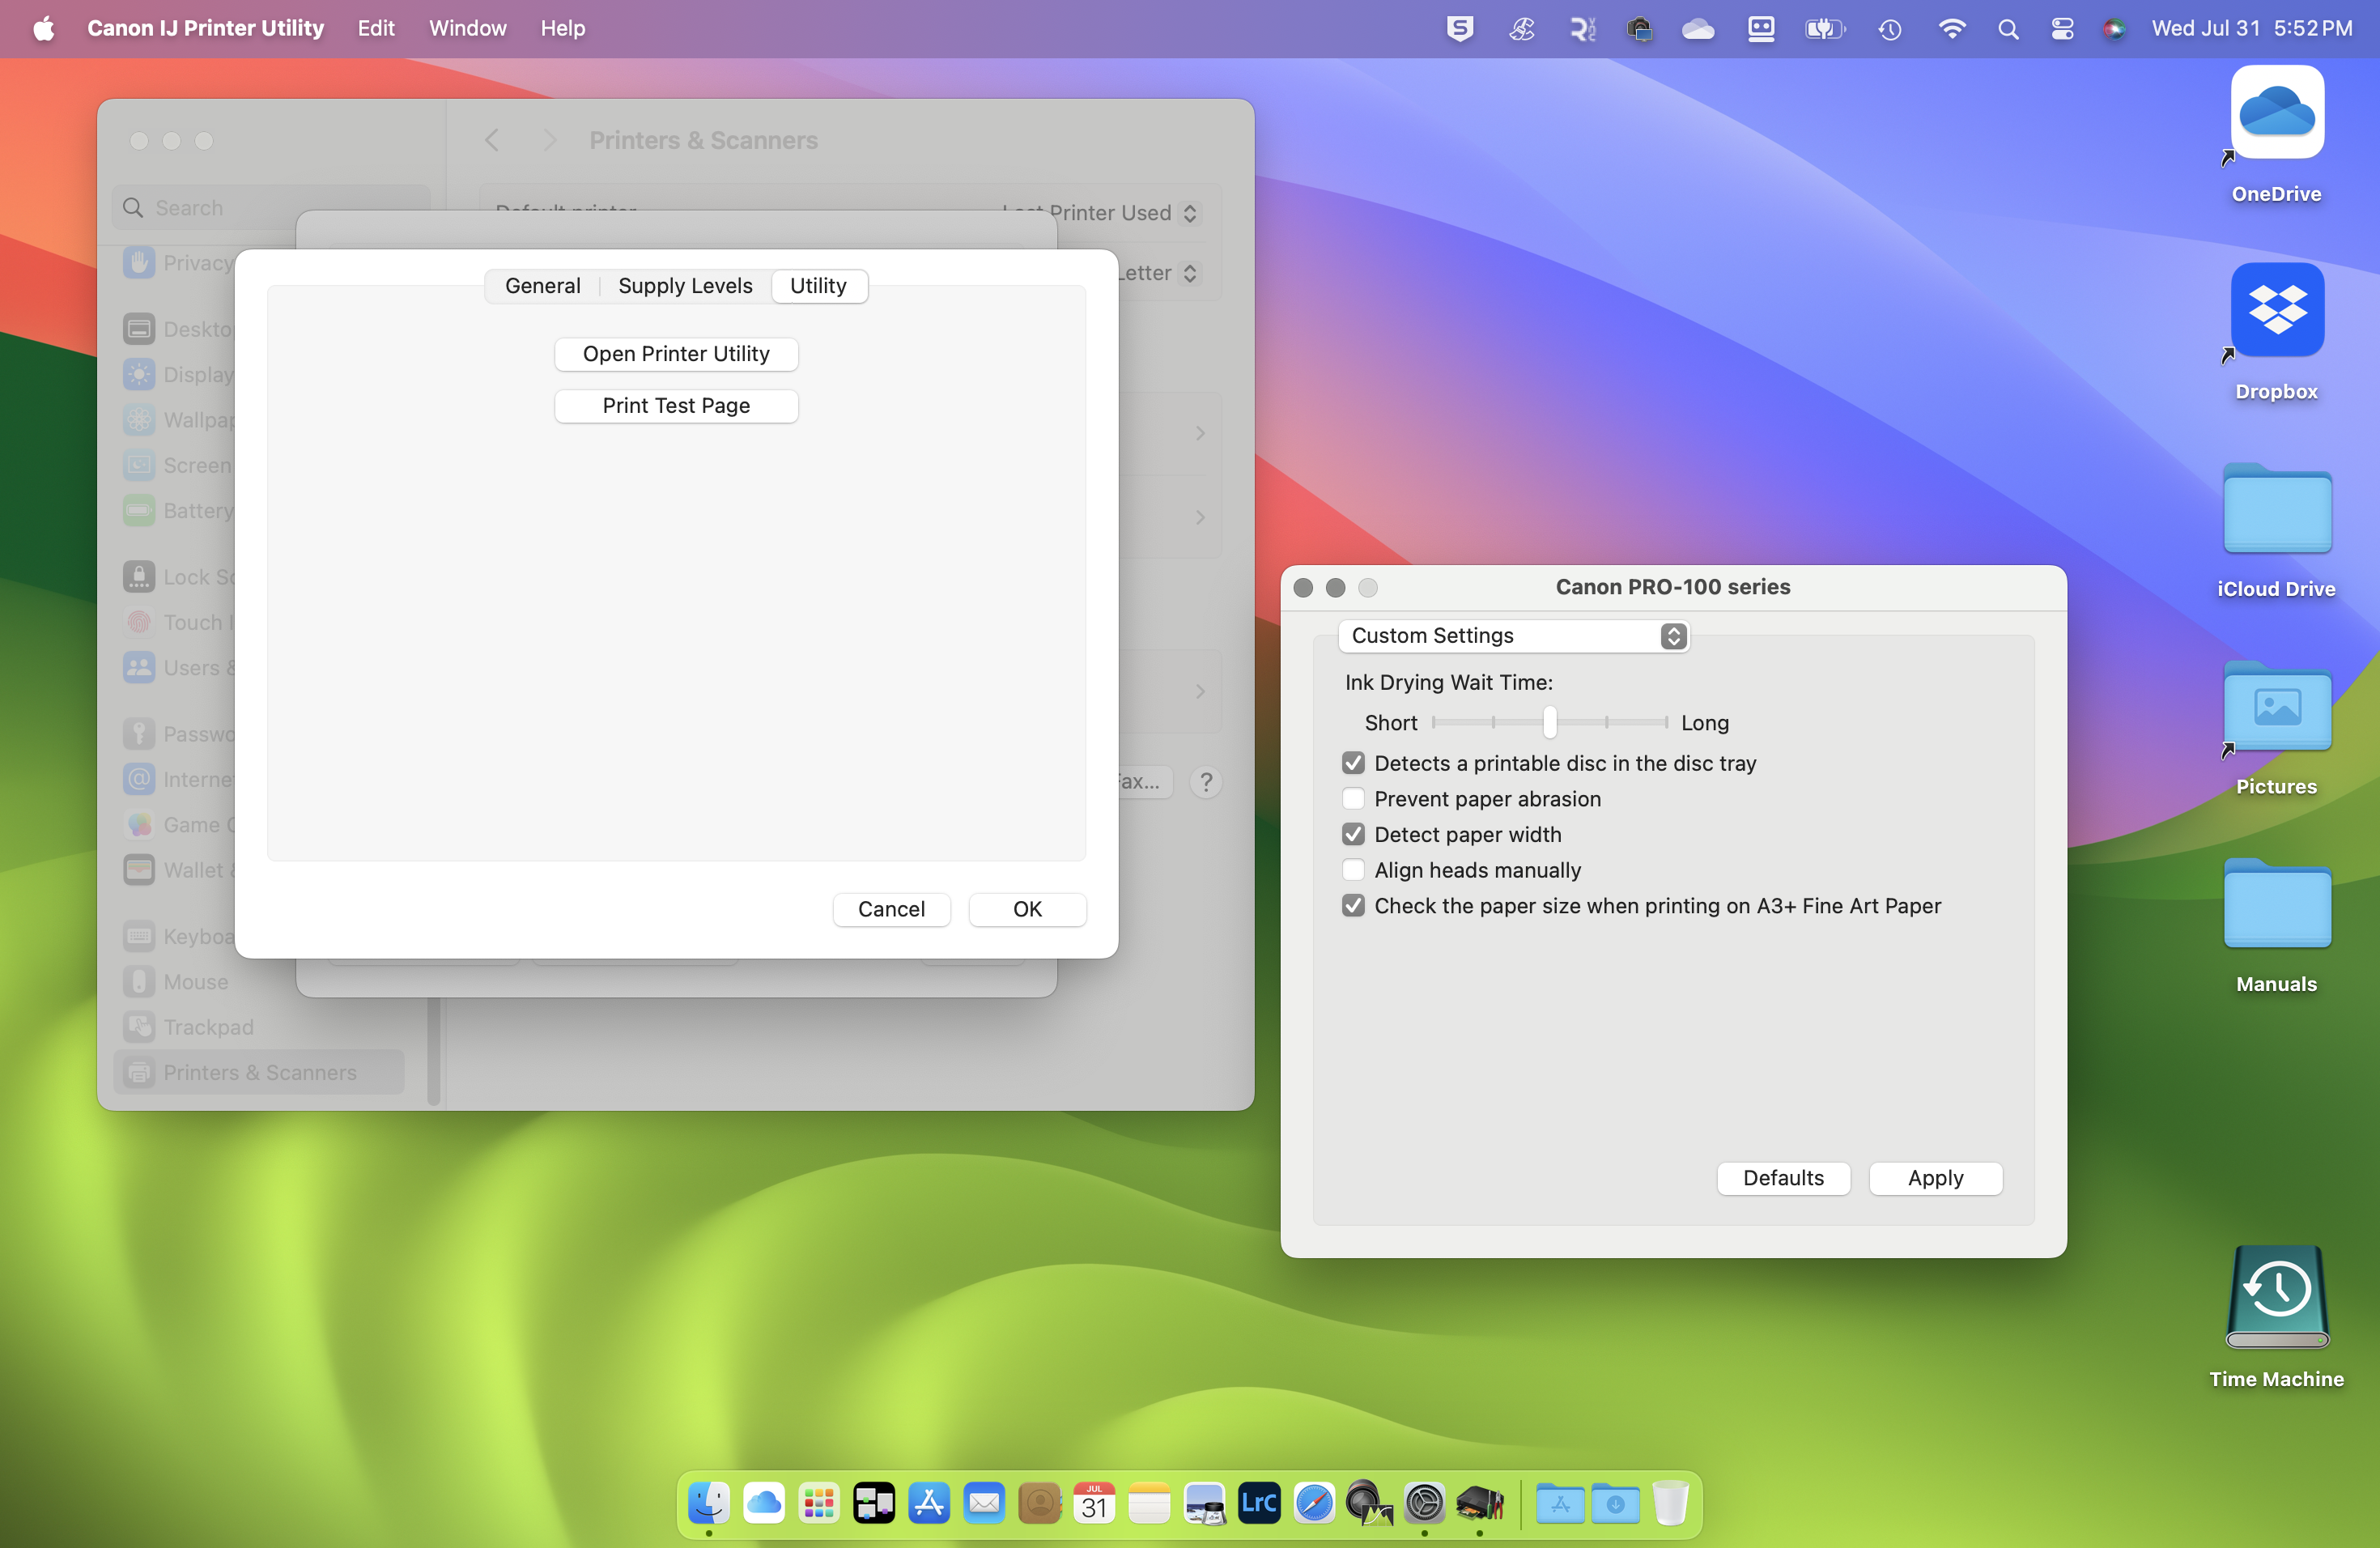
Task: Open Lightroom Classic from the dock
Action: click(1259, 1502)
